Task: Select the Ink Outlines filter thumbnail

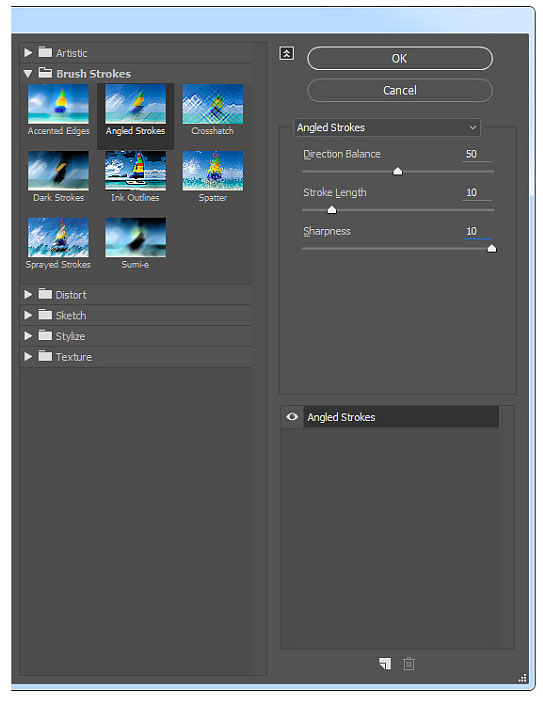Action: [135, 171]
